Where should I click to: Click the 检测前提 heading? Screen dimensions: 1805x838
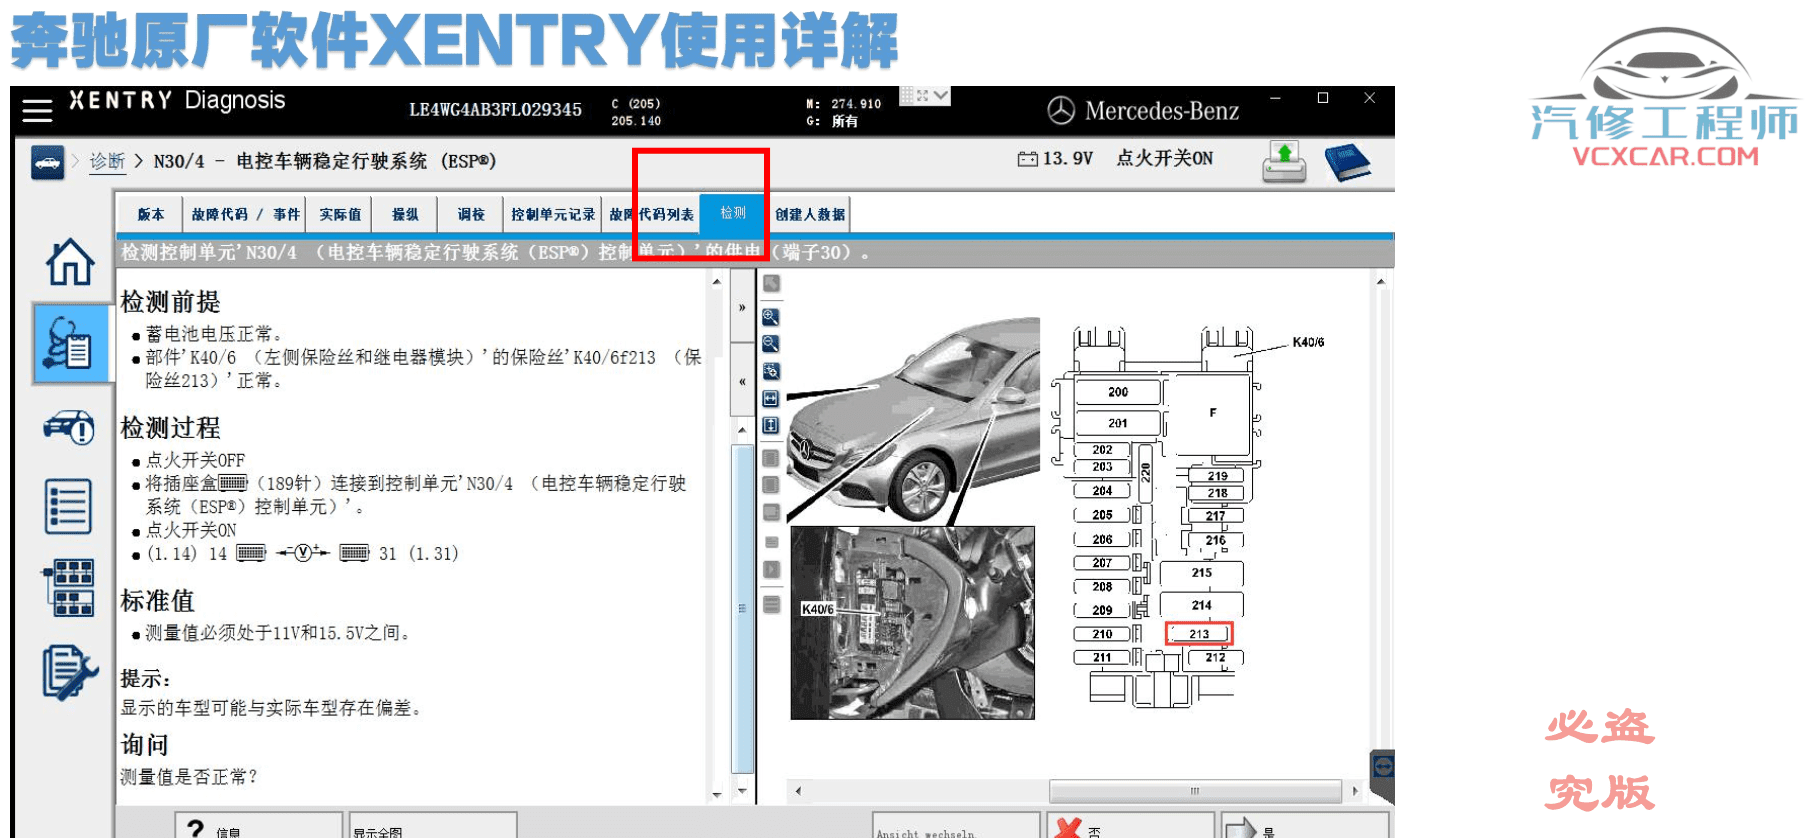[171, 301]
